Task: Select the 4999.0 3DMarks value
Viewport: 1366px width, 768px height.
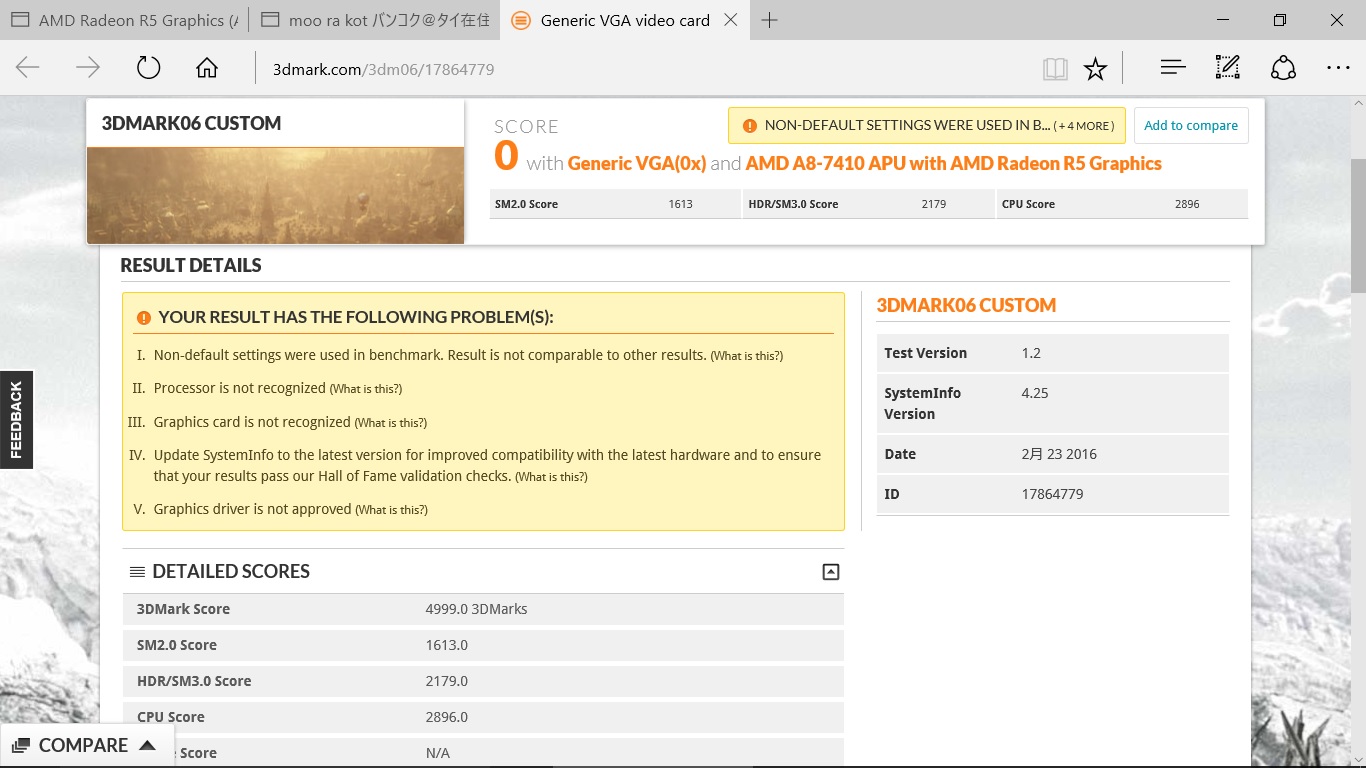Action: coord(476,609)
